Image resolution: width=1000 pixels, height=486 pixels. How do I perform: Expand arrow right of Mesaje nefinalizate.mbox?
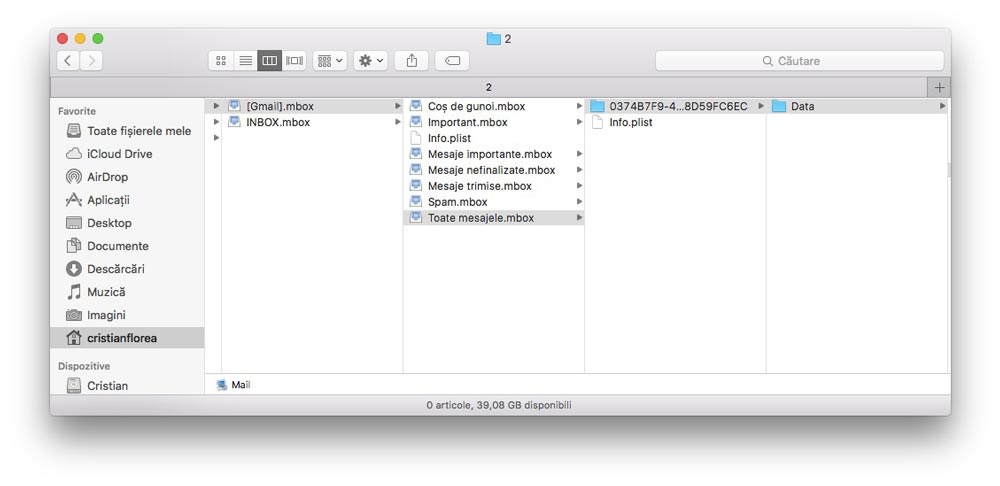(x=579, y=170)
